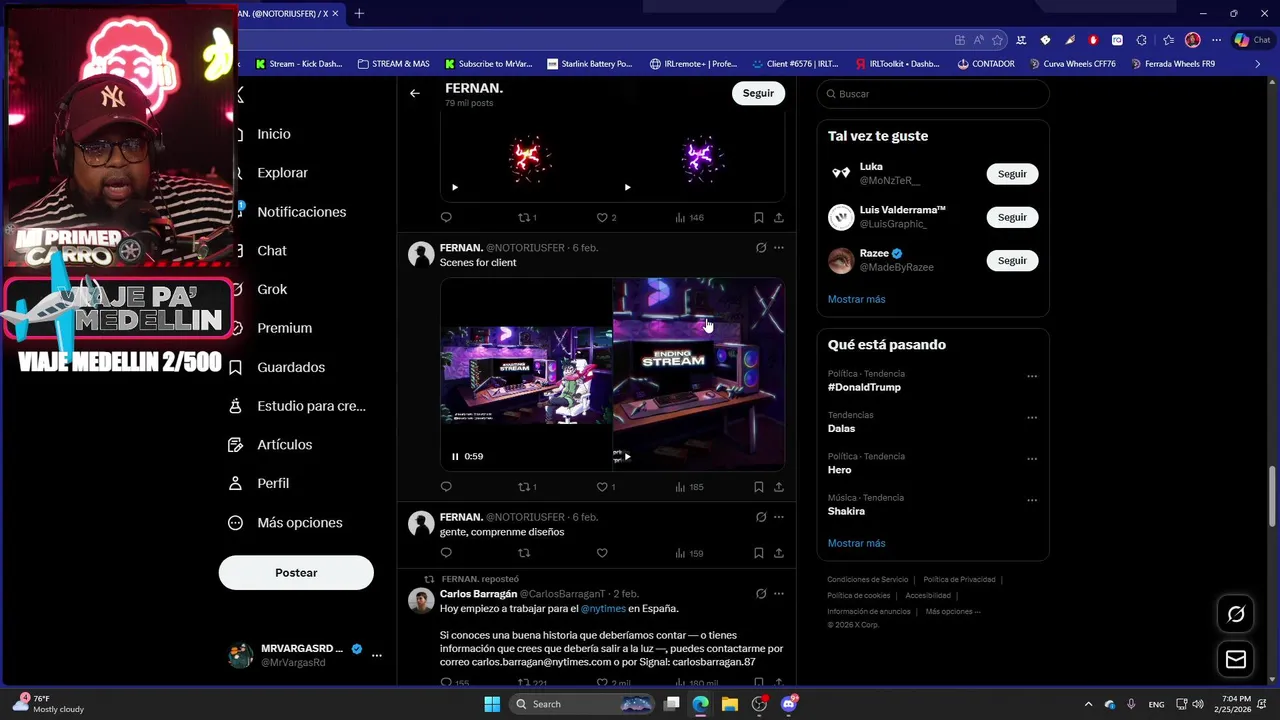The image size is (1280, 720).
Task: Expand bookmarks bar overflow chevron
Action: tap(1258, 64)
